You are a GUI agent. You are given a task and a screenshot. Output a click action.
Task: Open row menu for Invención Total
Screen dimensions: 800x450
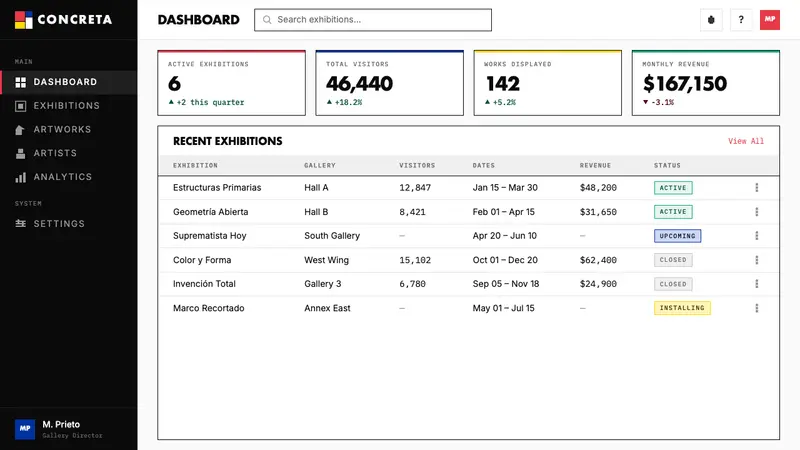point(757,284)
